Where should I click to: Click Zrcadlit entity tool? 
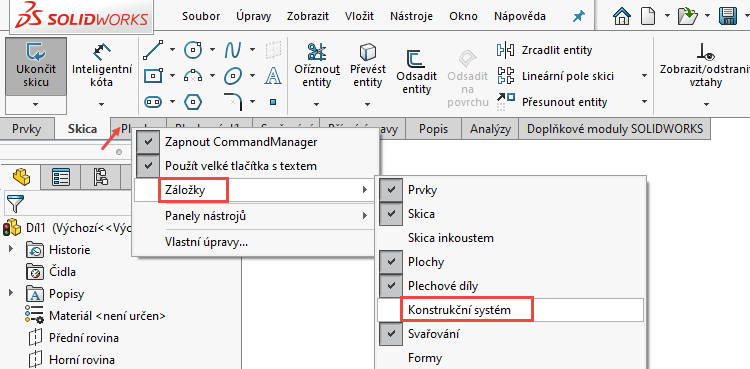[544, 50]
